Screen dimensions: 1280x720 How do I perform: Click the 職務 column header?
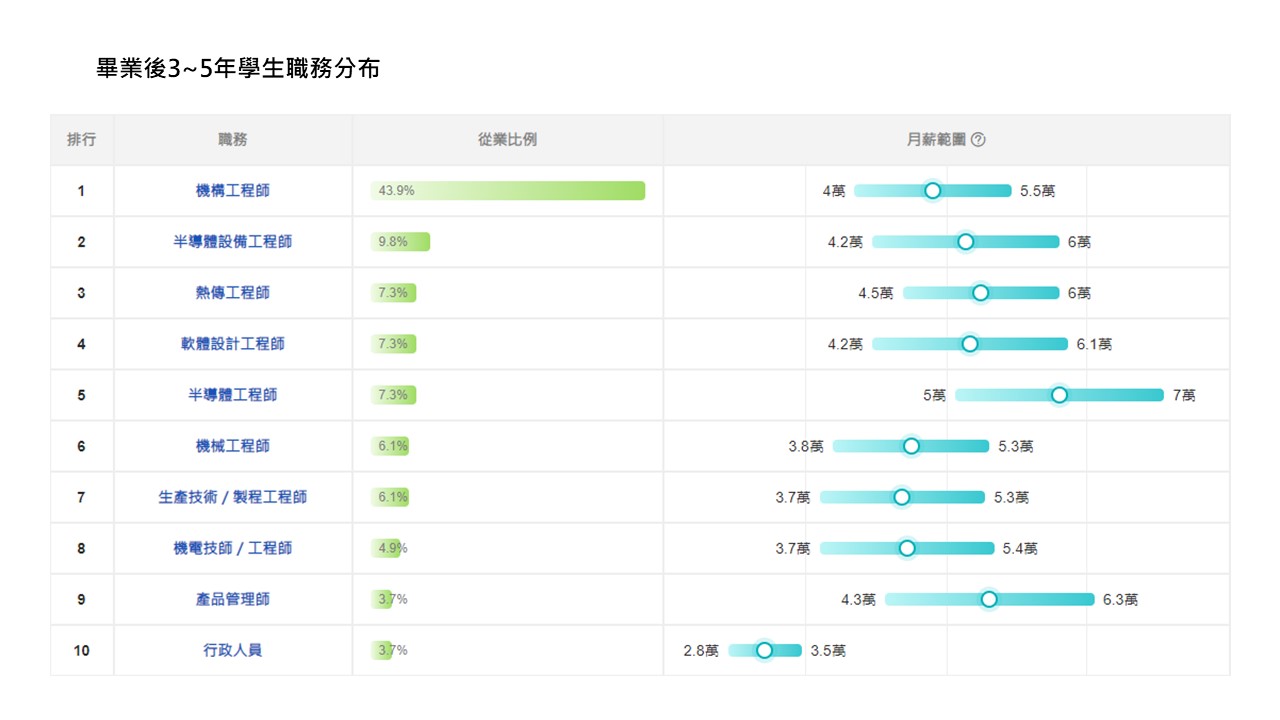[x=232, y=140]
